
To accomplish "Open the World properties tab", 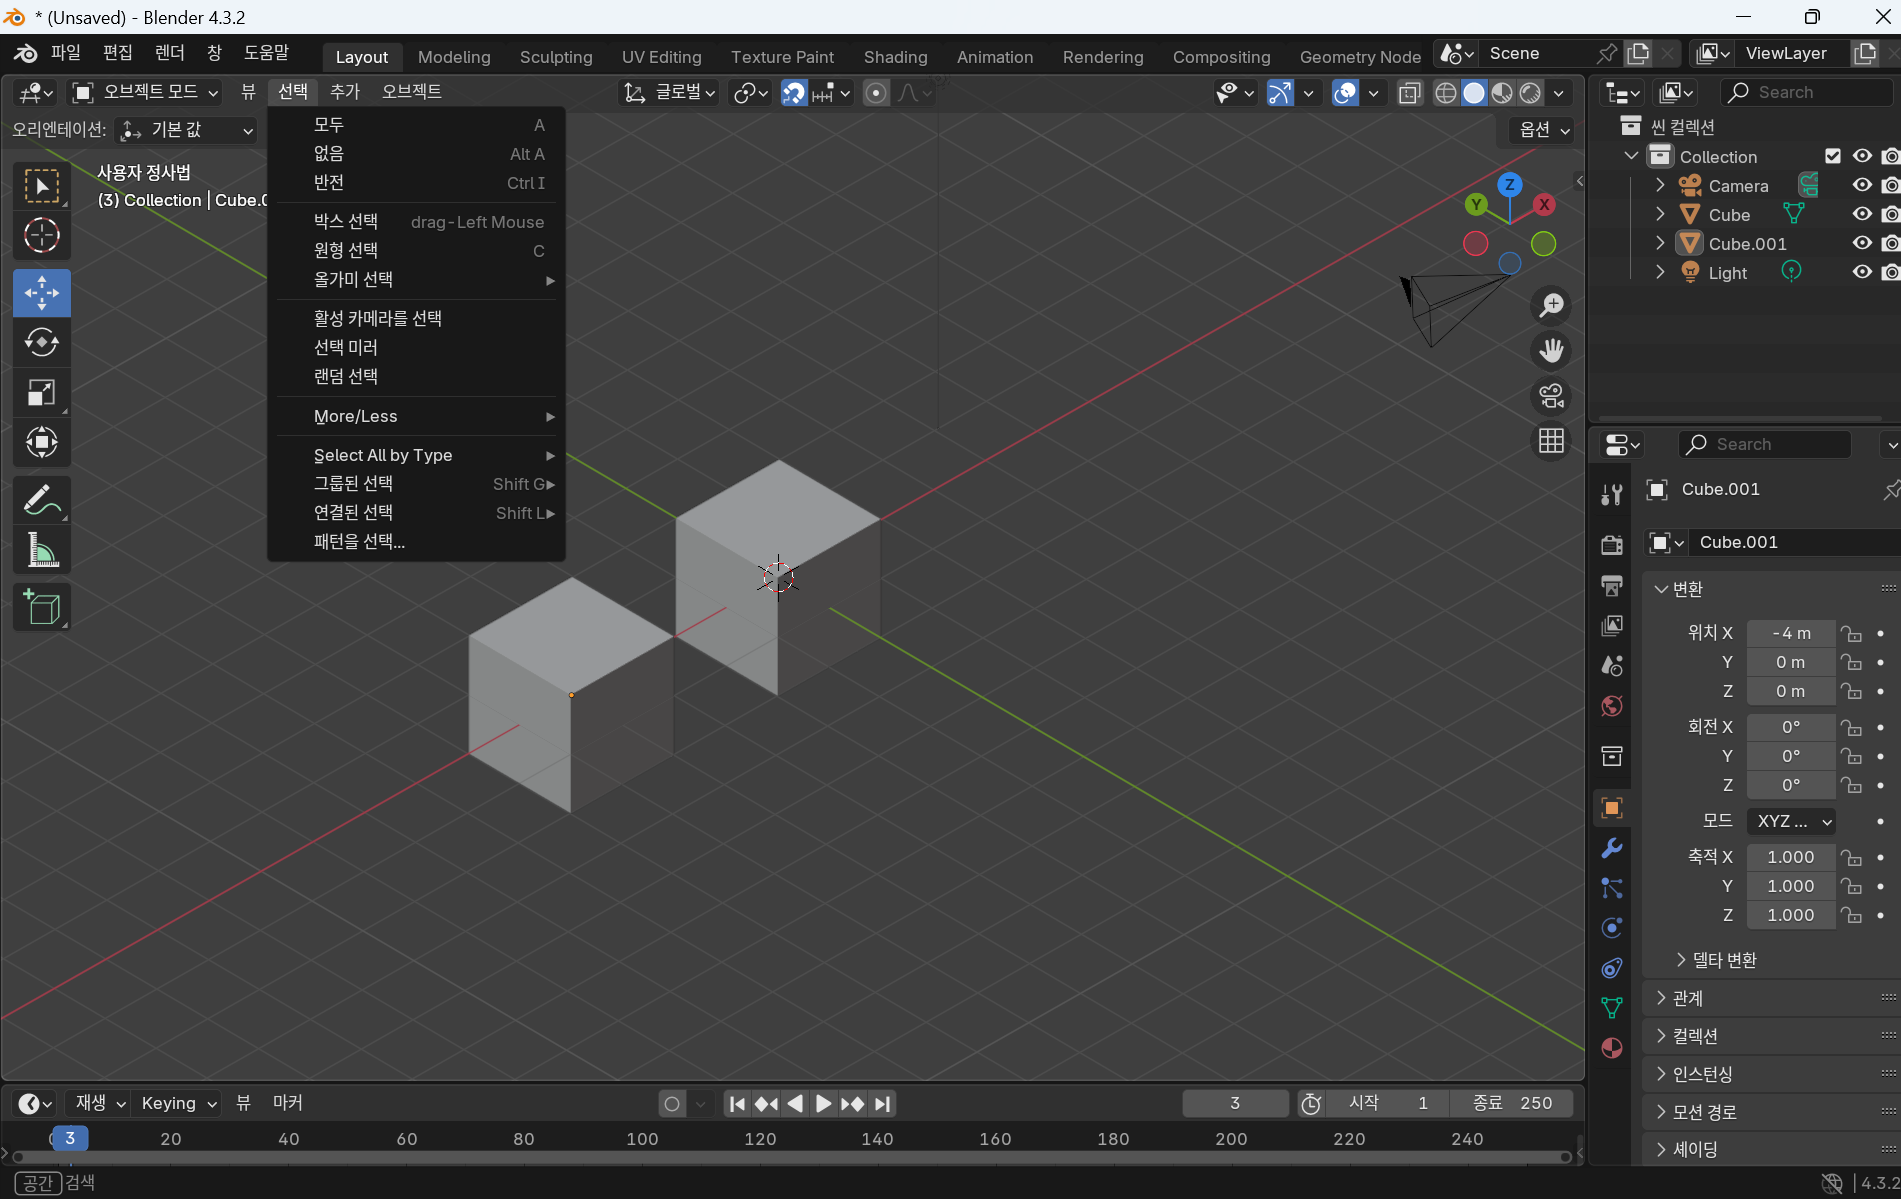I will (1611, 706).
